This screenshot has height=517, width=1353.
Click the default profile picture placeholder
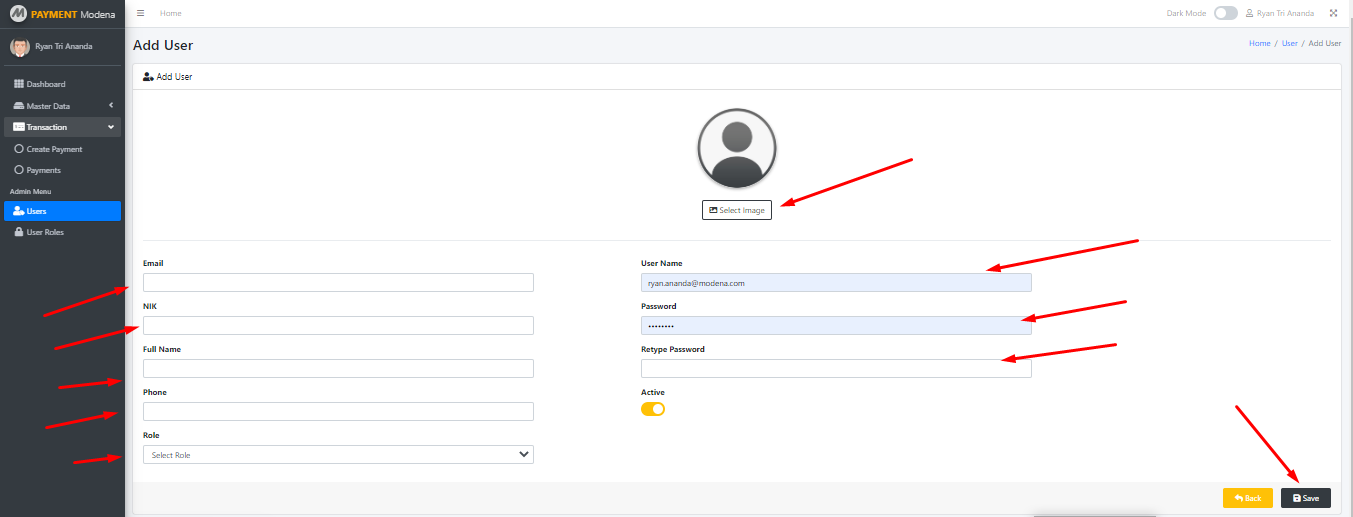[x=736, y=149]
